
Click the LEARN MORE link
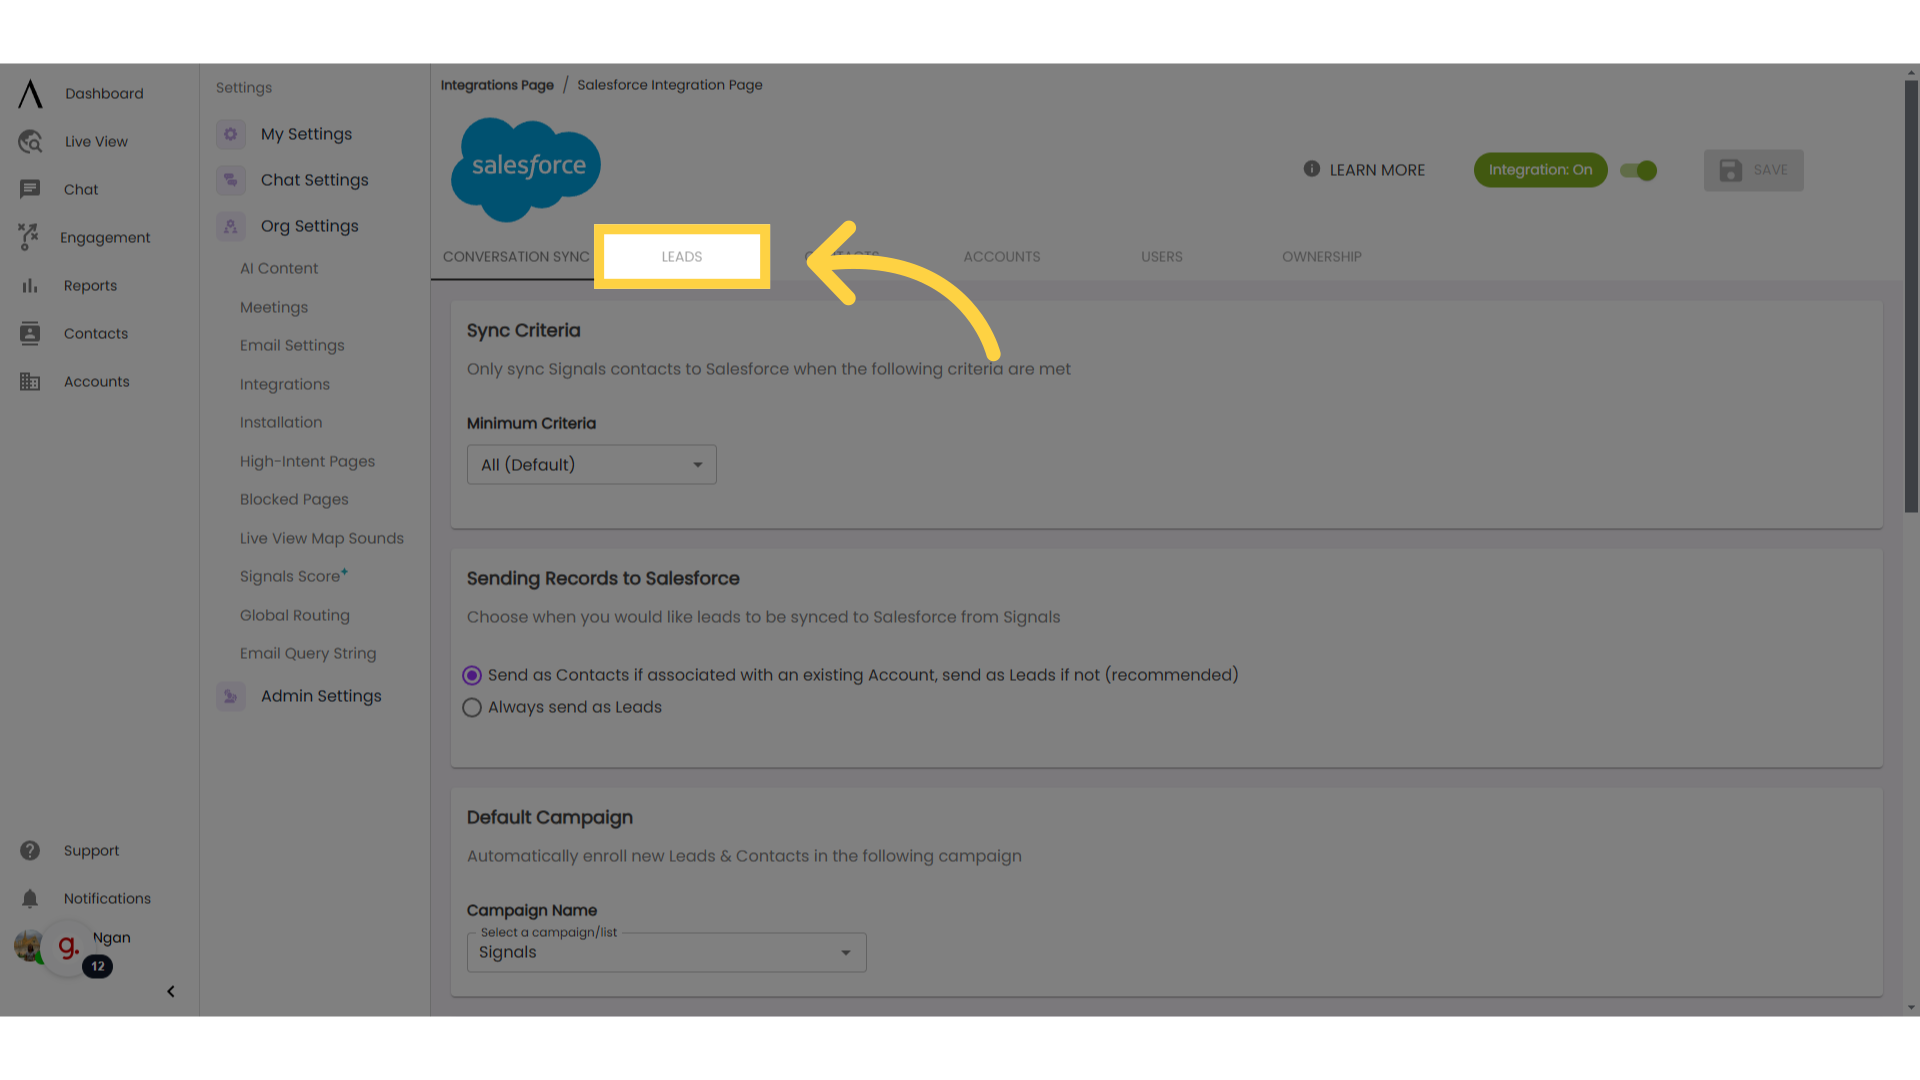pos(1377,170)
